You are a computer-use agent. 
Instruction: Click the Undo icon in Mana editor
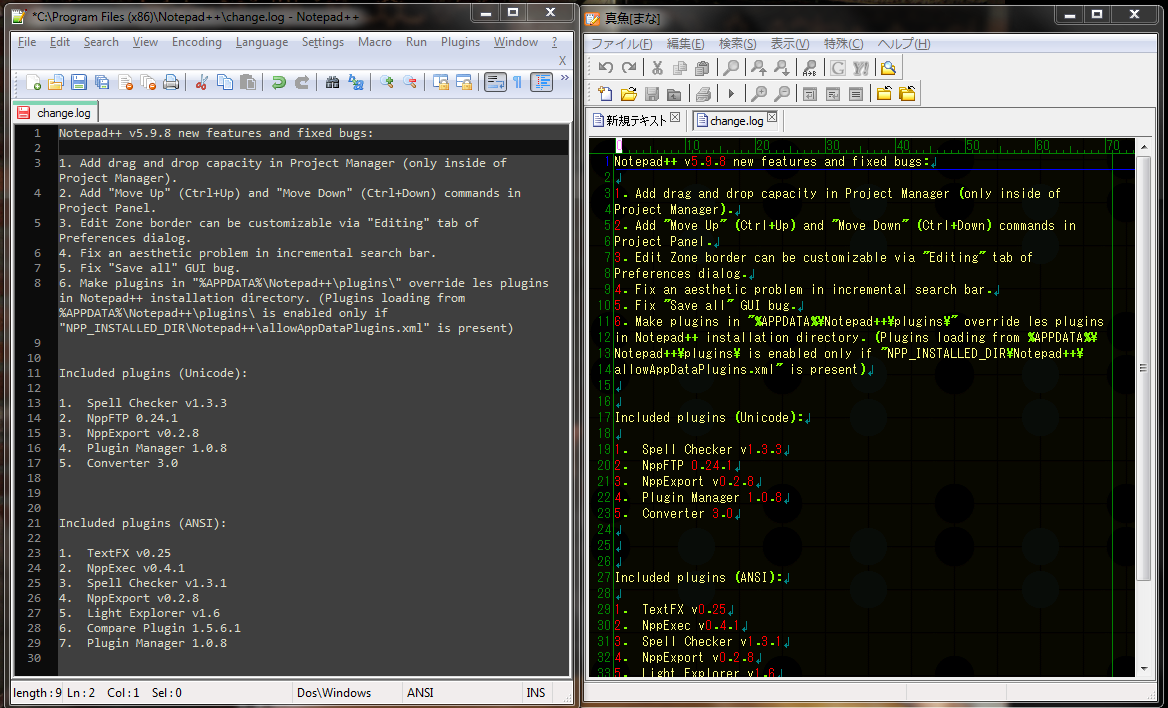pyautogui.click(x=606, y=68)
